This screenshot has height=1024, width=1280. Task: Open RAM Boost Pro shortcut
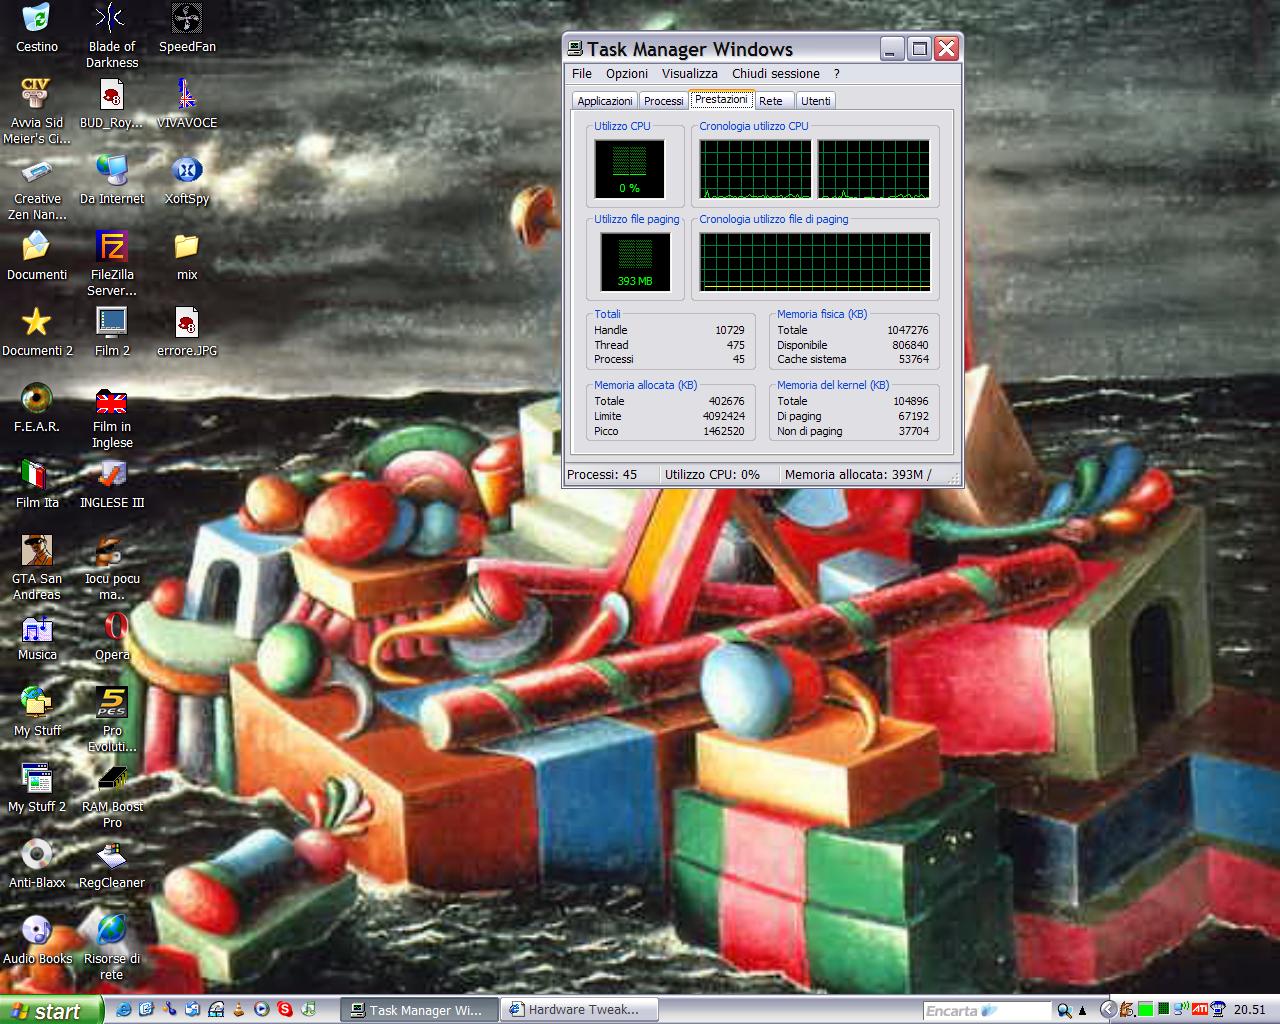[111, 797]
